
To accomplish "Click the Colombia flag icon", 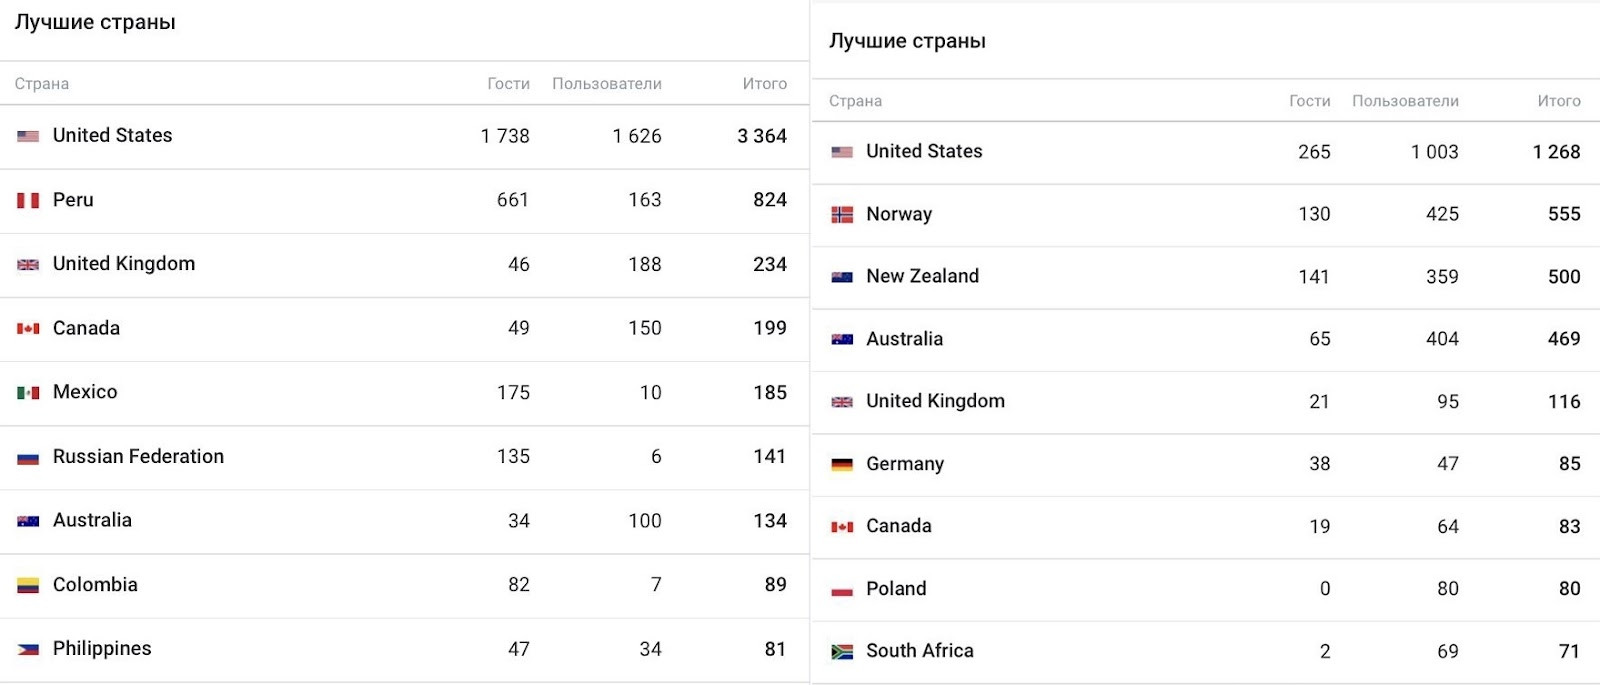I will 28,585.
